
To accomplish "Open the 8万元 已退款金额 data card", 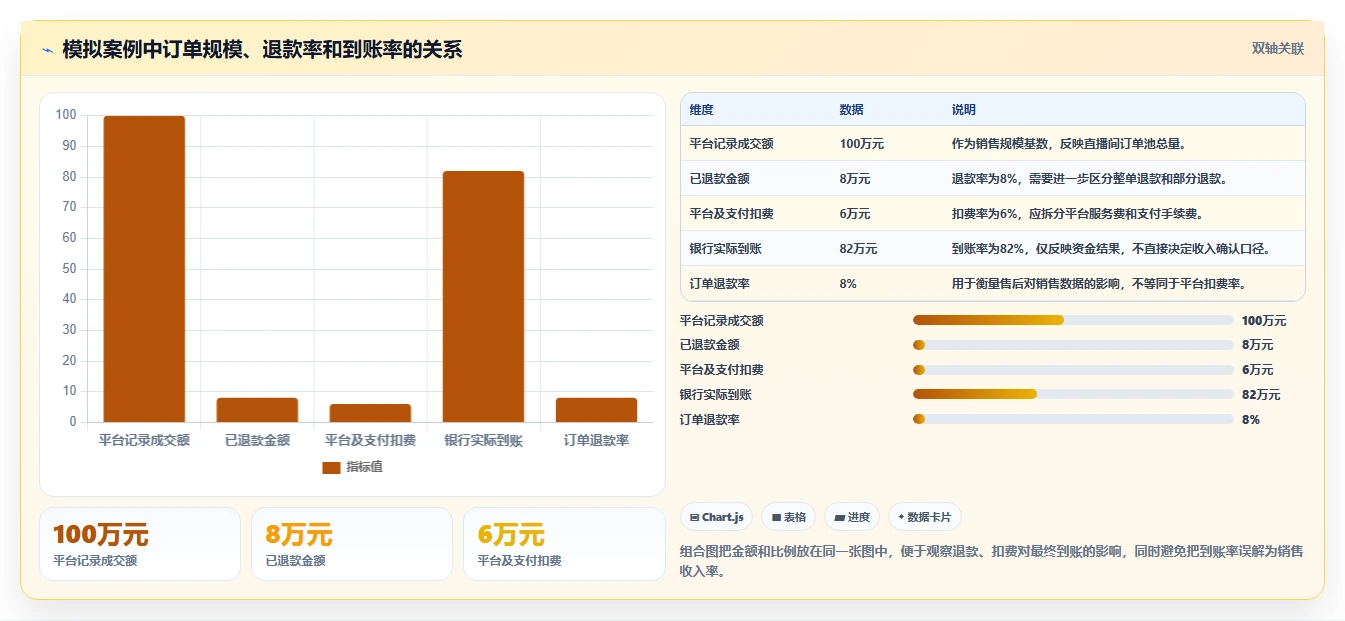I will [352, 544].
